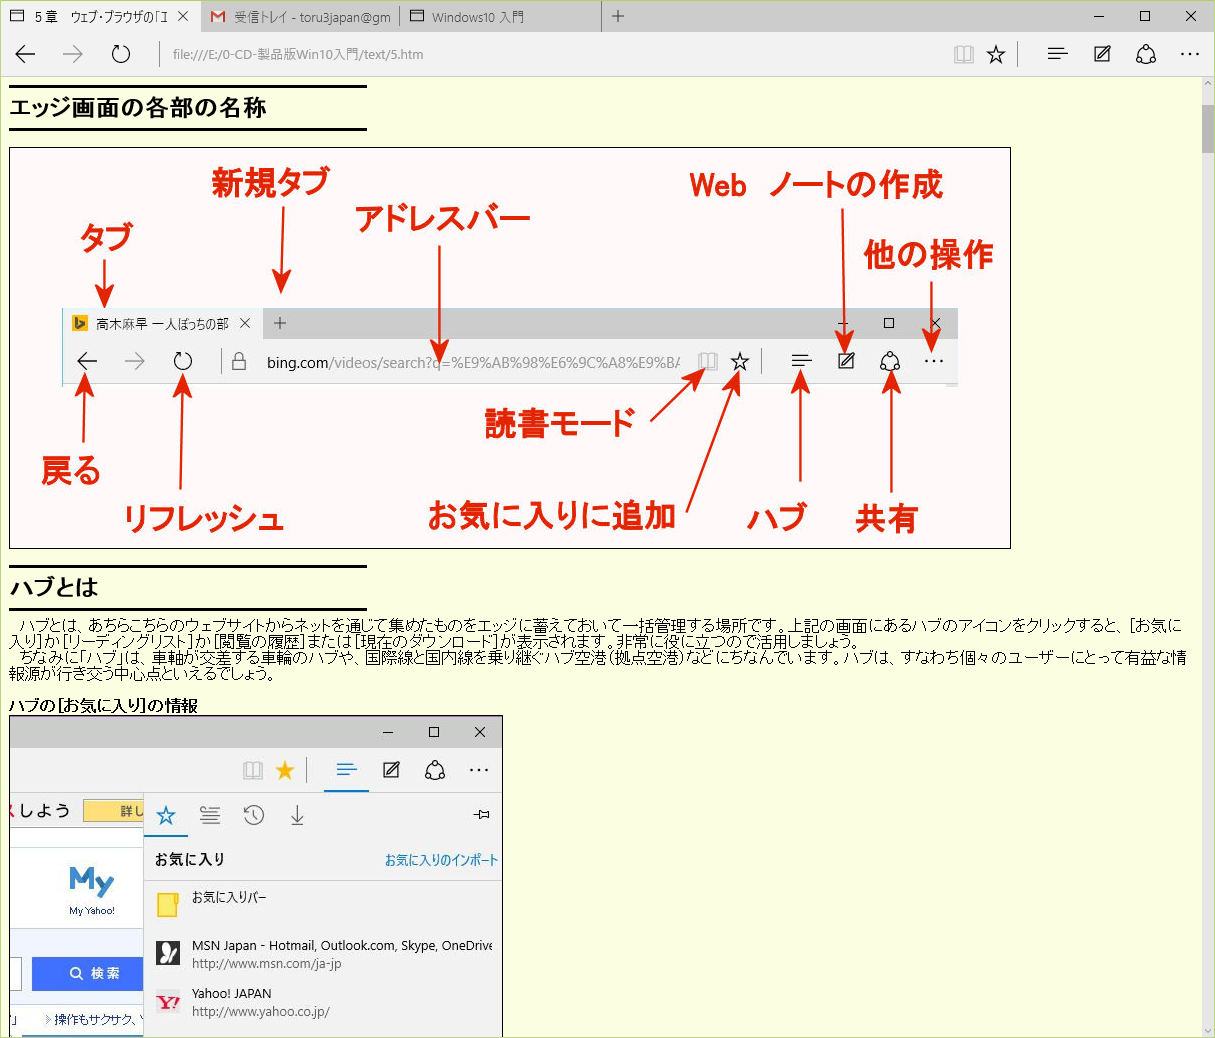This screenshot has width=1215, height=1038.
Task: Click the vertical scrollbar thumb on the right
Action: [1207, 127]
